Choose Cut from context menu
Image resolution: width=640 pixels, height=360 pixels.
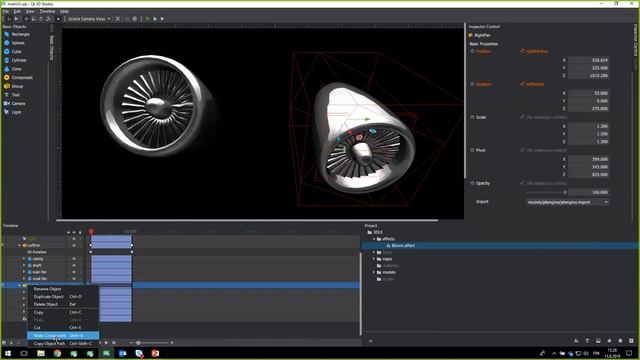[x=63, y=328]
